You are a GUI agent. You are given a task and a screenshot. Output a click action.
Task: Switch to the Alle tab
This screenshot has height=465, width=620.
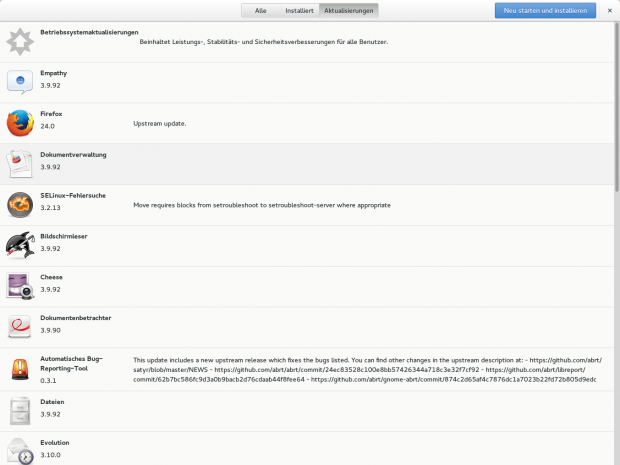click(260, 10)
